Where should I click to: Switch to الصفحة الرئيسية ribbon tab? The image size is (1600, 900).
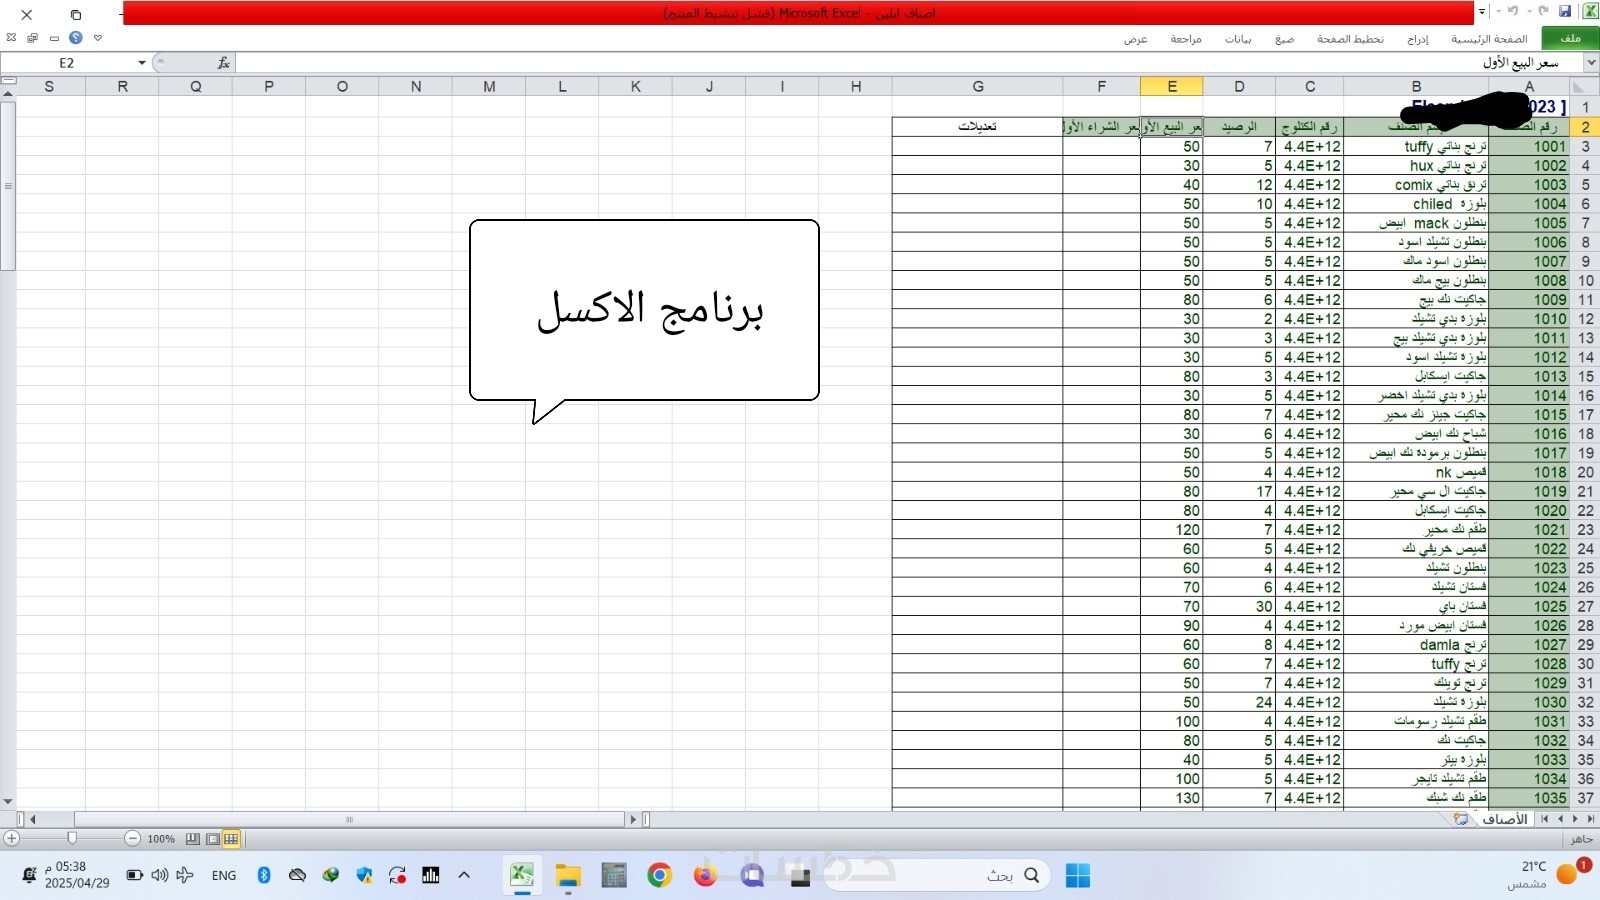(1489, 39)
